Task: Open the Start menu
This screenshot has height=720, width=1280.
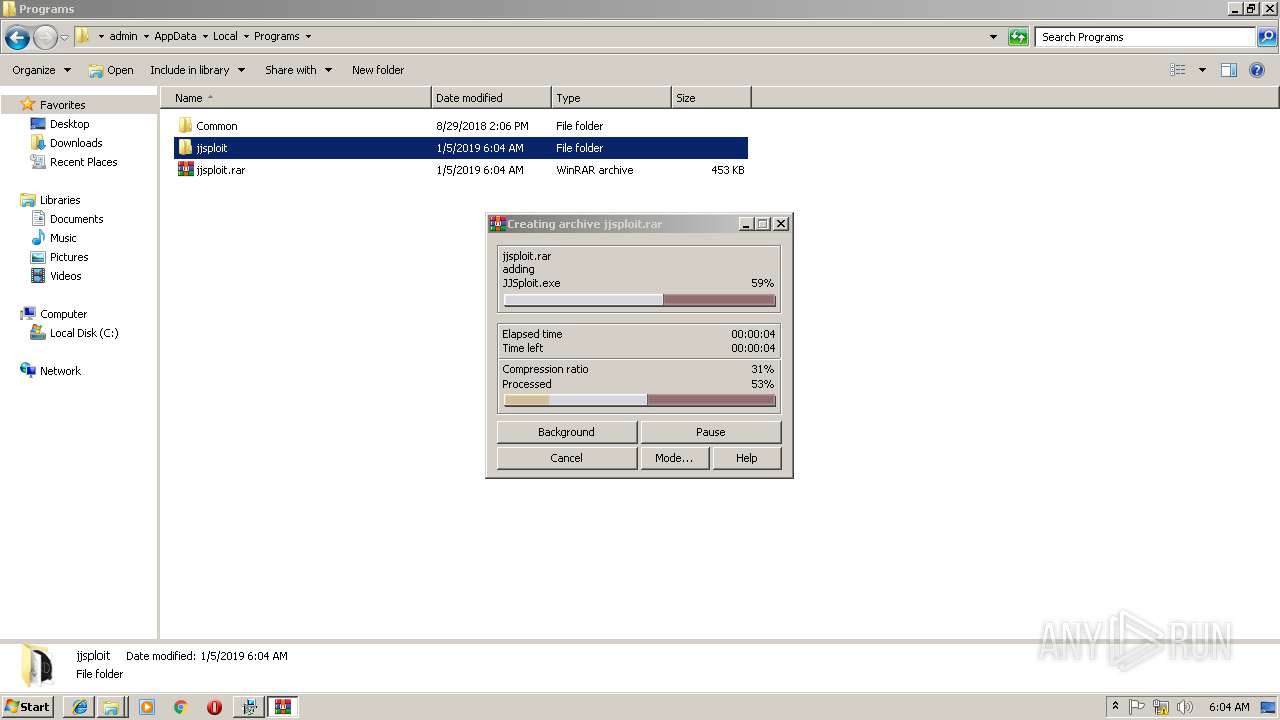Action: [28, 707]
